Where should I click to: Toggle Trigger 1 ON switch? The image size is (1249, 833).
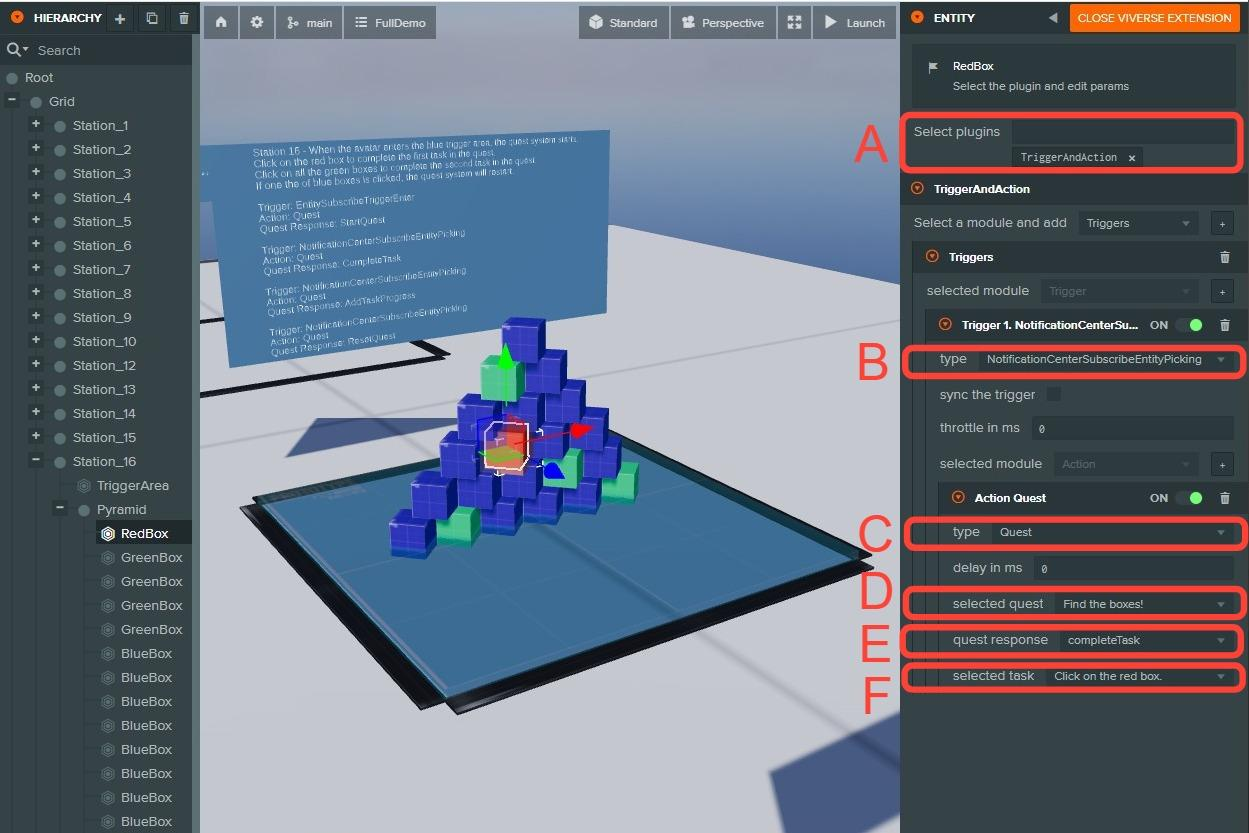pyautogui.click(x=1189, y=325)
